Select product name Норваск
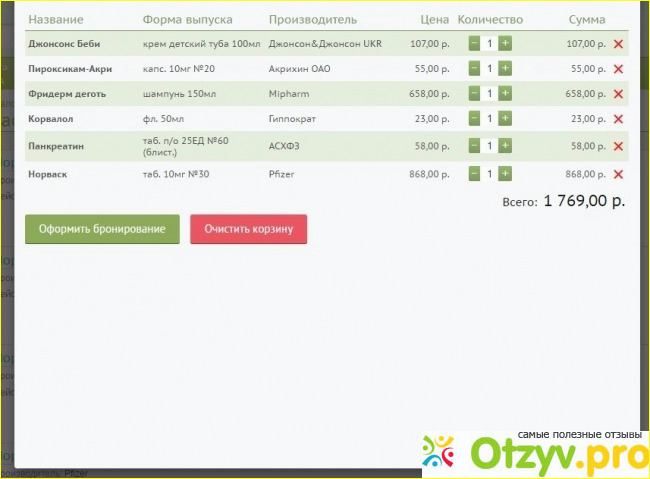 [x=48, y=174]
